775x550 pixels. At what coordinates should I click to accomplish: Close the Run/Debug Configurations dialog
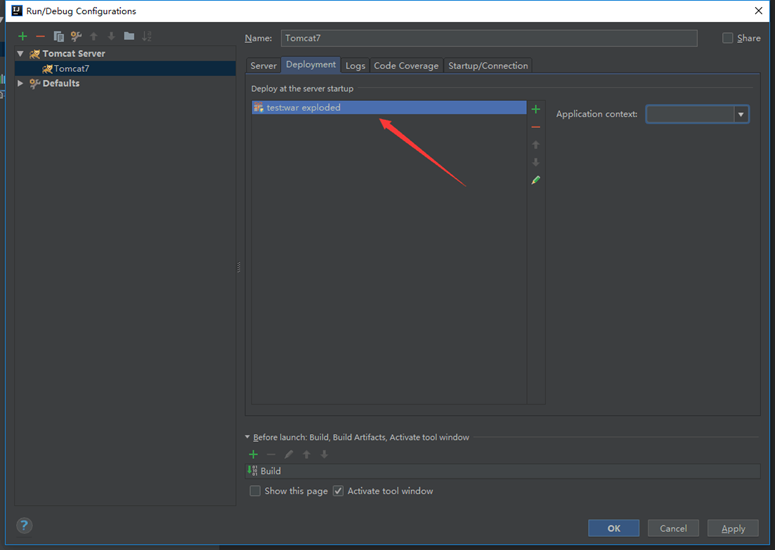(x=759, y=11)
